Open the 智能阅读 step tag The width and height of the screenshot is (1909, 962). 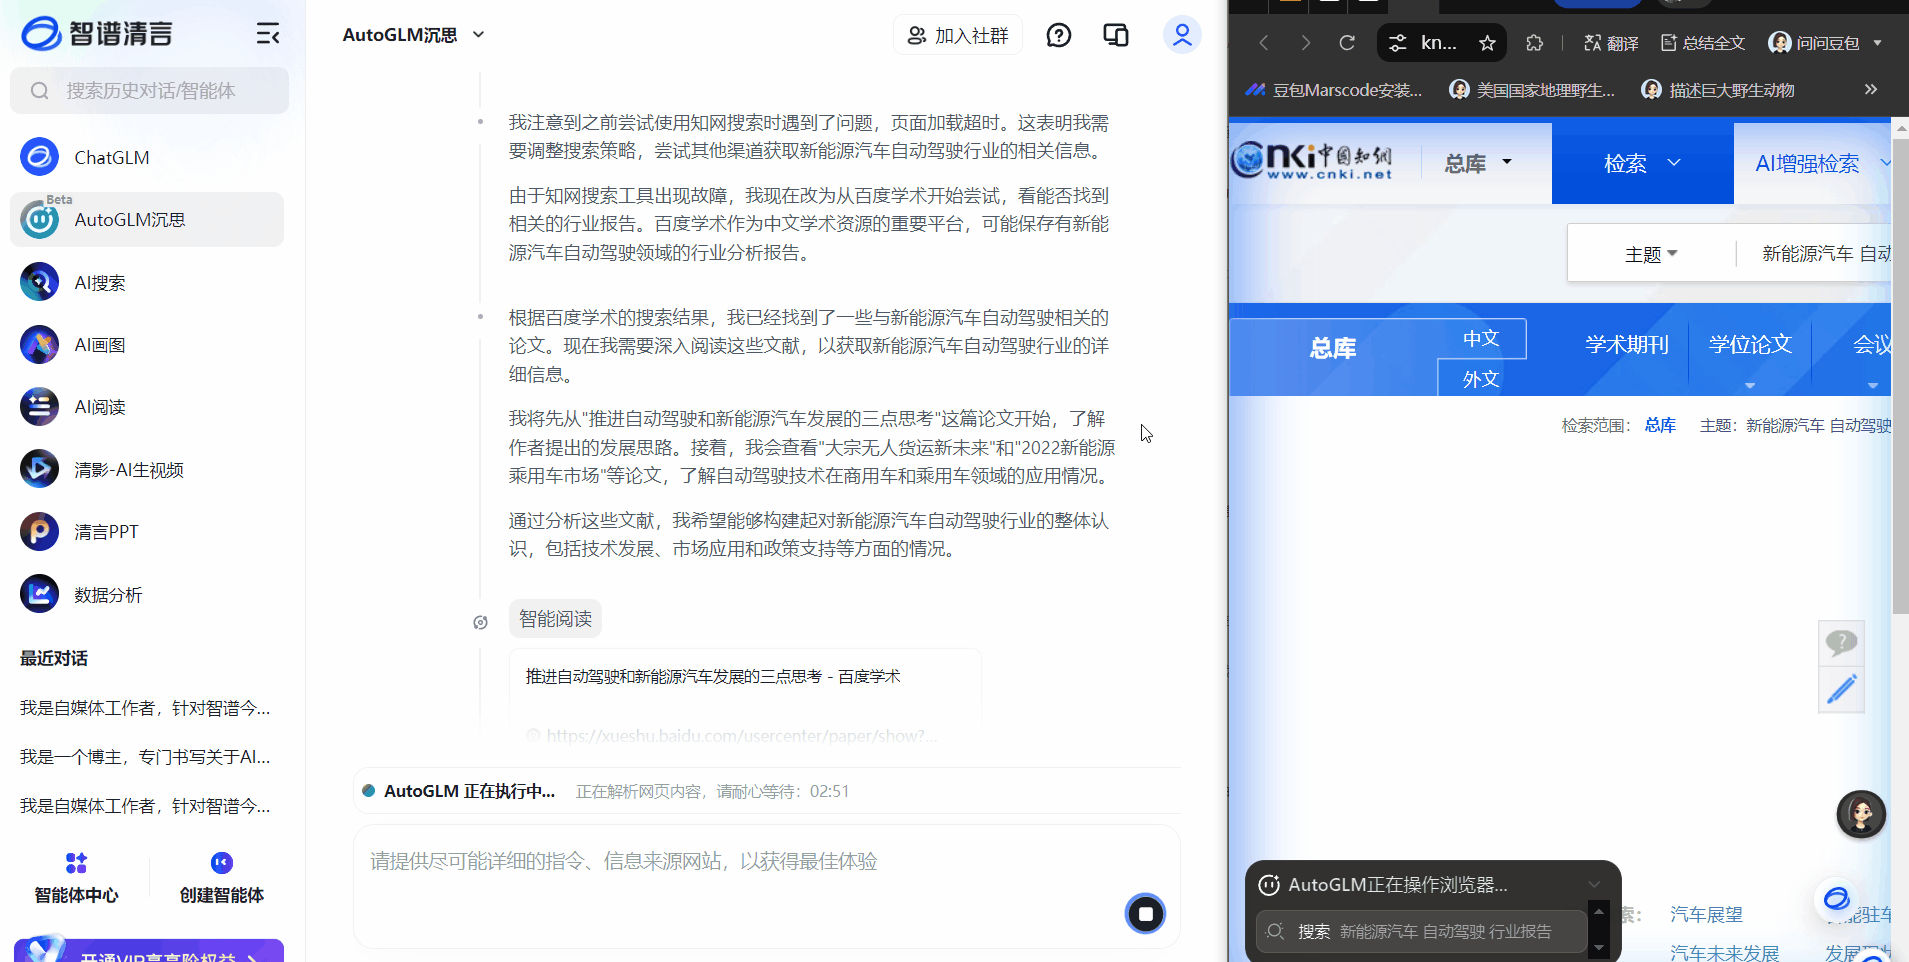pos(555,619)
